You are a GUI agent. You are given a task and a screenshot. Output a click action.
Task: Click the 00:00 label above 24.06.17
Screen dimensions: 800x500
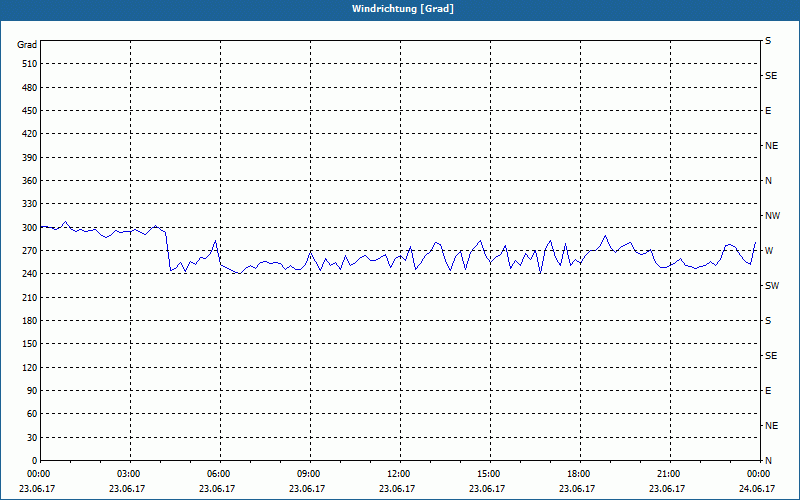tap(758, 474)
